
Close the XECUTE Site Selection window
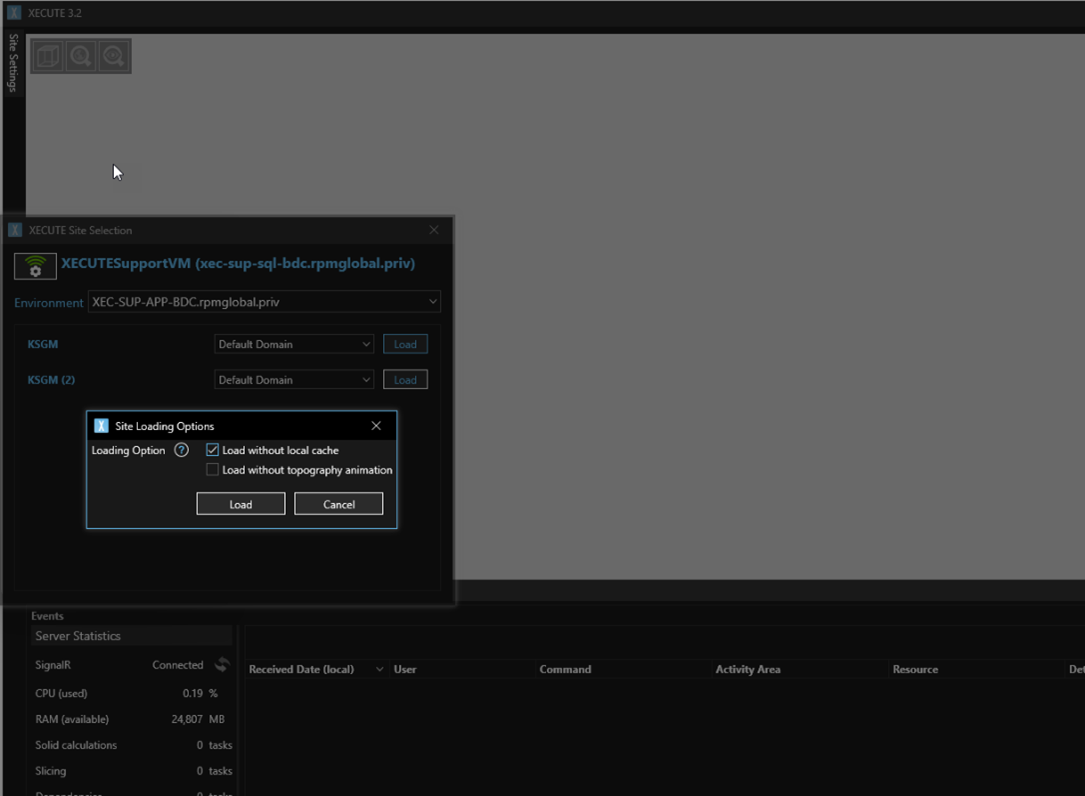pos(434,230)
